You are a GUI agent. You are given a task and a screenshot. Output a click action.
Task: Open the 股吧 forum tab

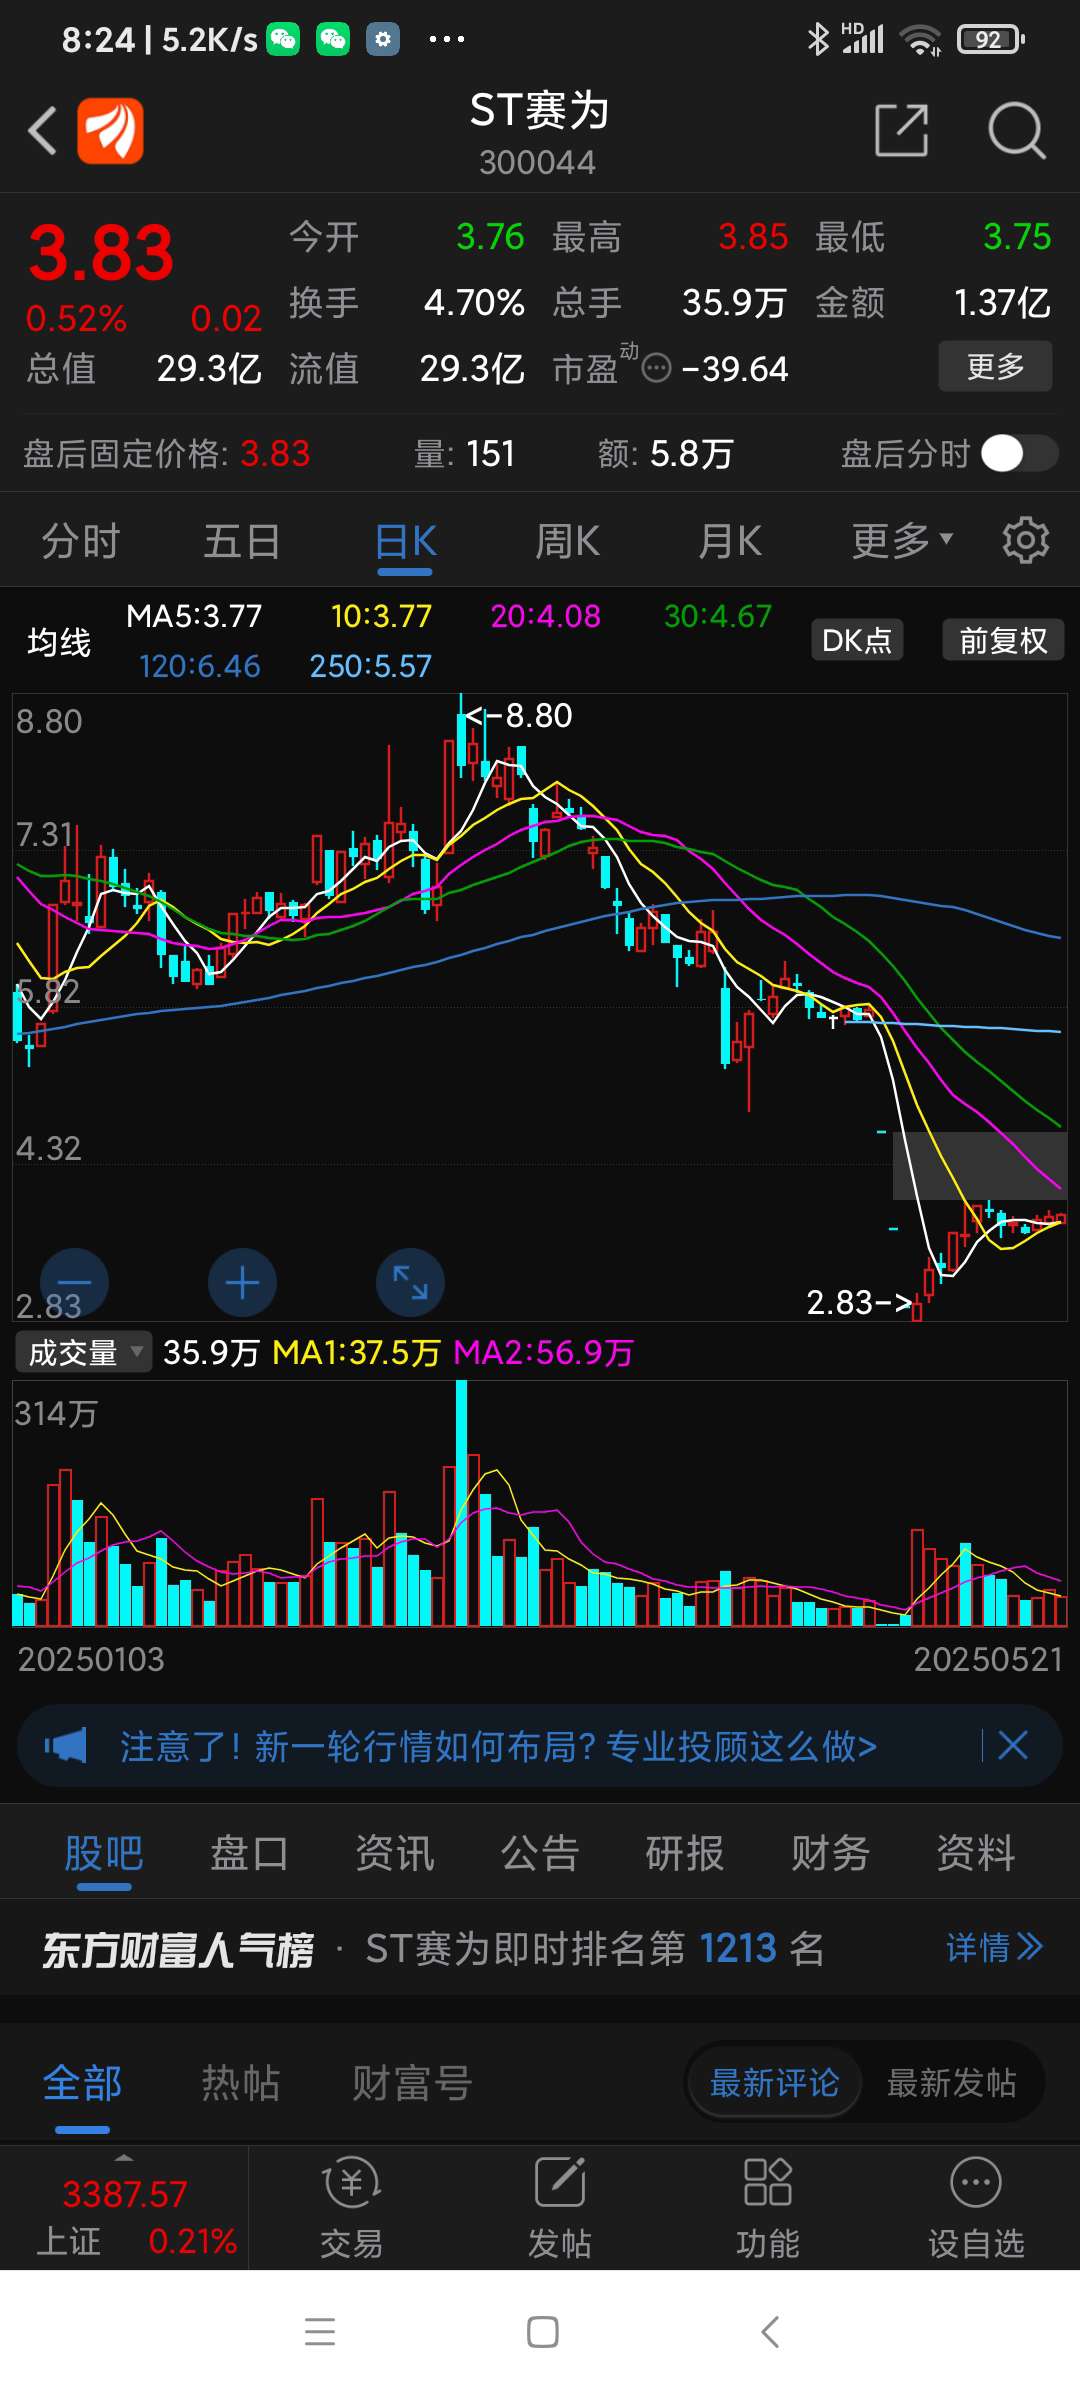[x=104, y=1853]
